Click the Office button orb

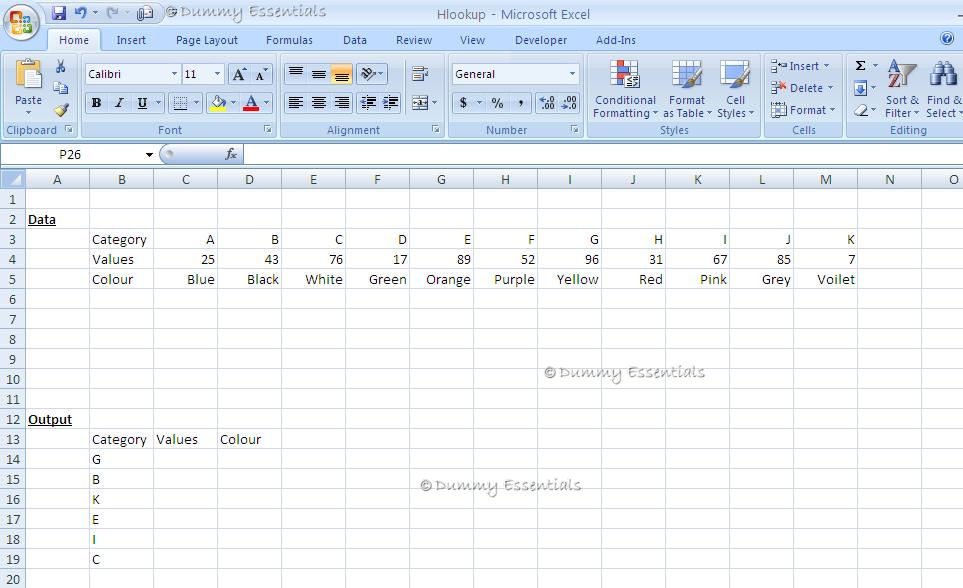coord(21,23)
